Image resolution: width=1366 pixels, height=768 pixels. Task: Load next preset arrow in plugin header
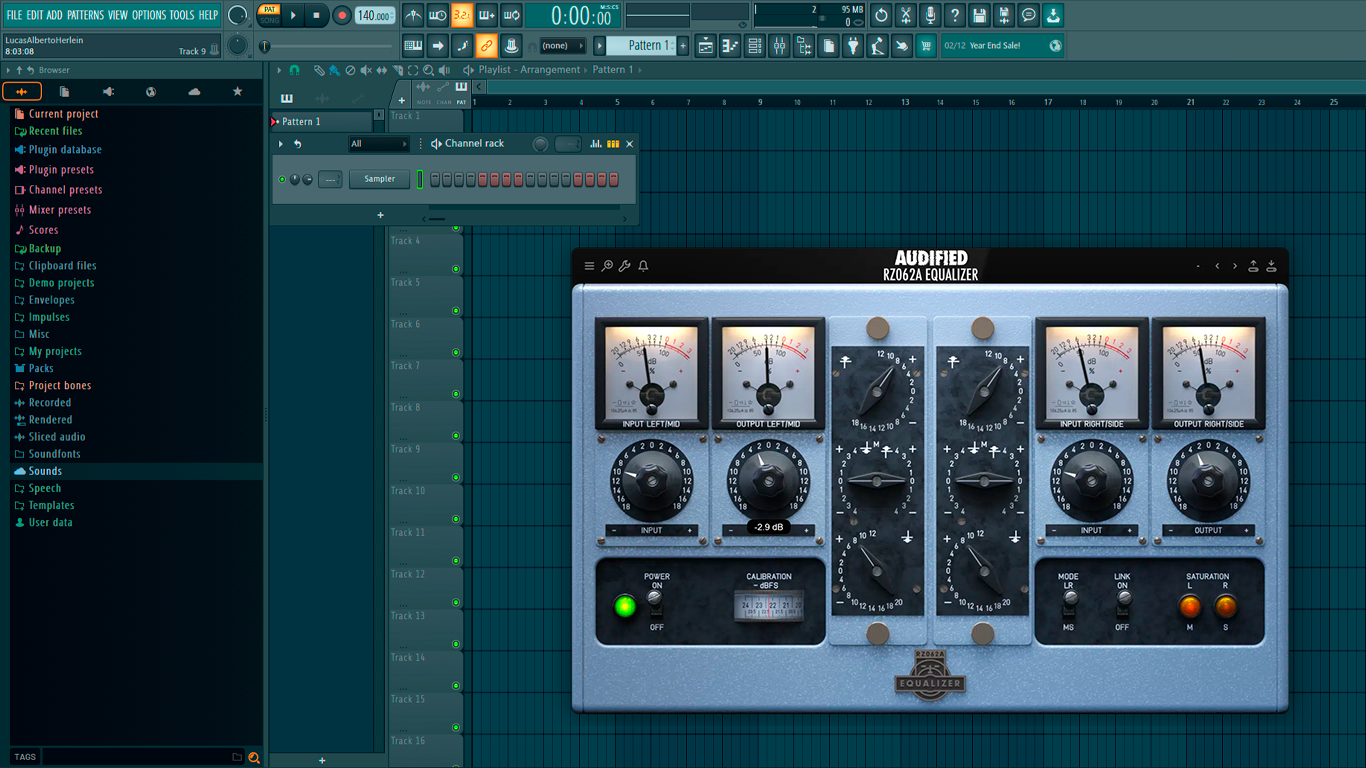(1235, 266)
